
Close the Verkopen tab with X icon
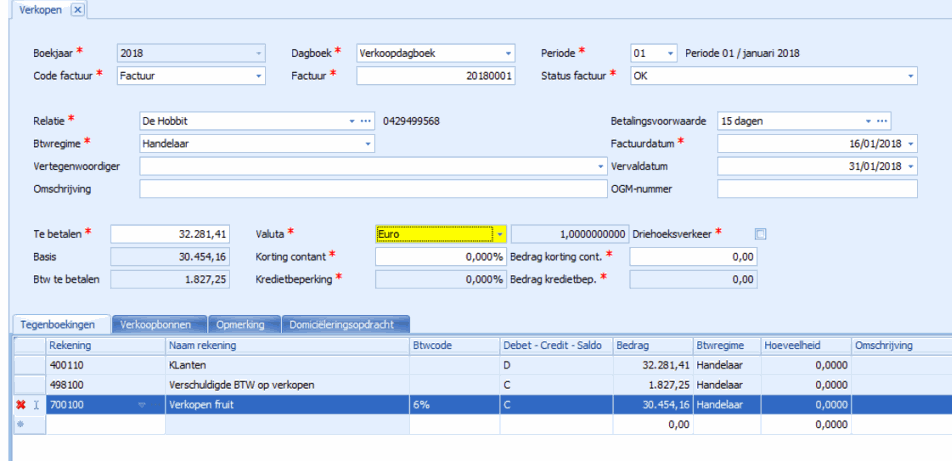point(78,9)
